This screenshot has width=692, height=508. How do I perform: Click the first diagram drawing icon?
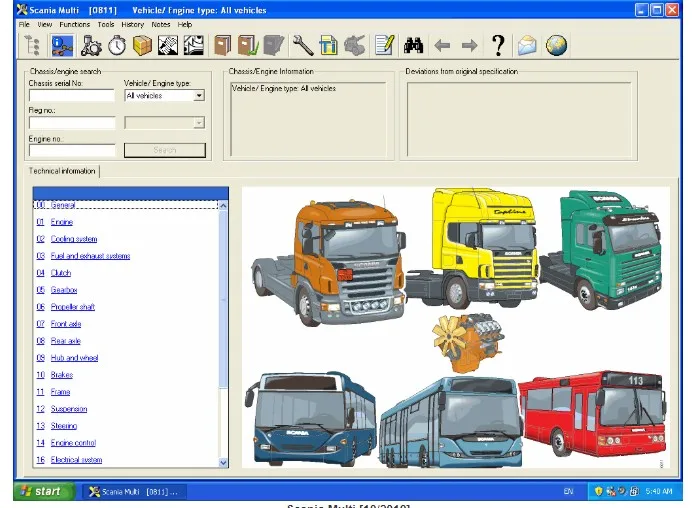168,45
